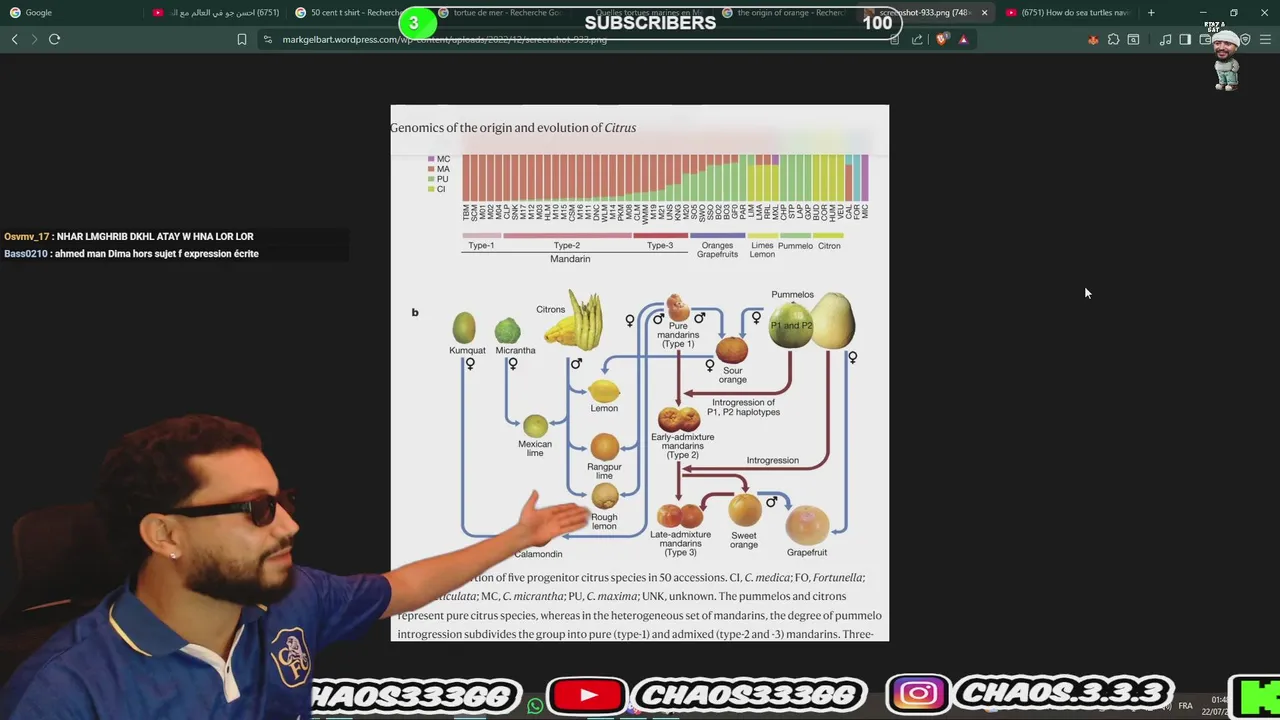1280x720 pixels.
Task: Click the 'Pummelos' heading in the diagram
Action: [x=792, y=295]
